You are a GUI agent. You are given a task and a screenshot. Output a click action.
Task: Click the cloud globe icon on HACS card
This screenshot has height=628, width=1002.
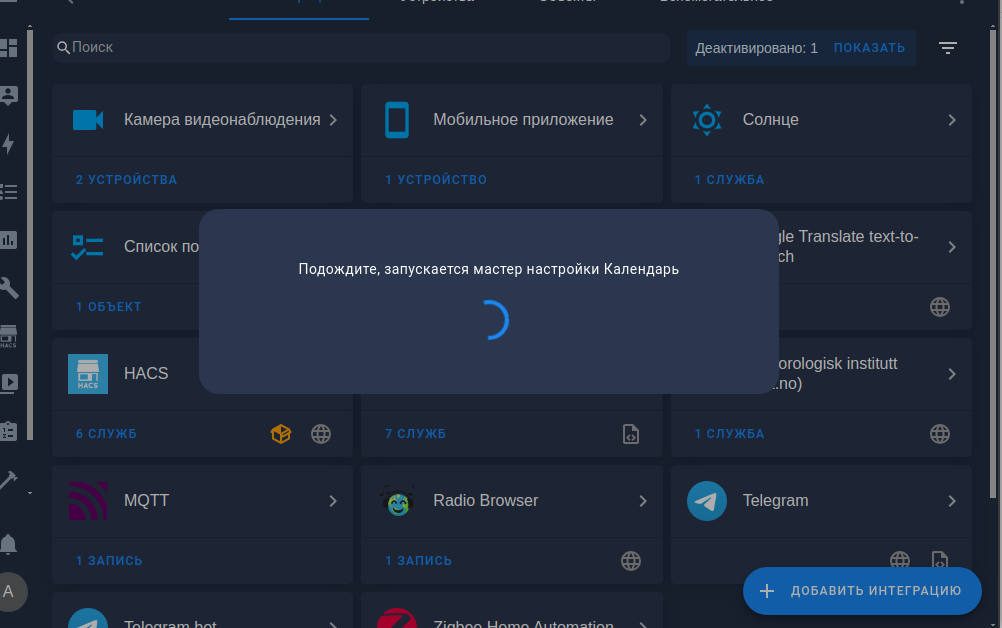(321, 434)
